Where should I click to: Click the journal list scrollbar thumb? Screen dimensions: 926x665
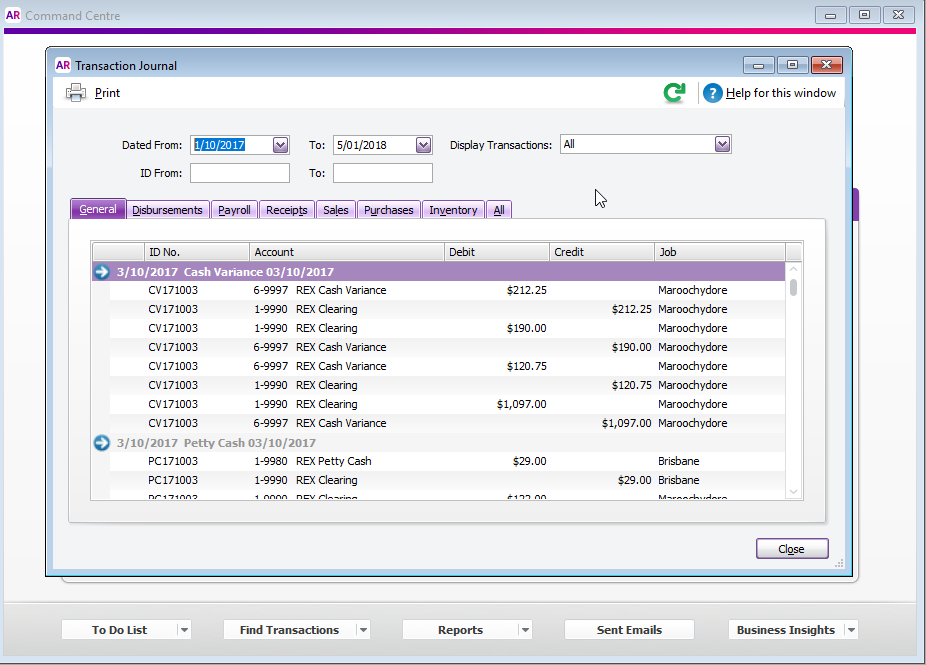pos(793,287)
